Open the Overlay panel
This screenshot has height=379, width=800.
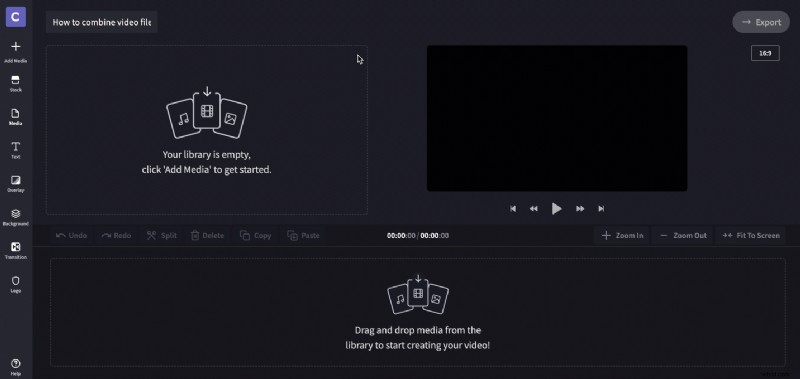[x=16, y=184]
